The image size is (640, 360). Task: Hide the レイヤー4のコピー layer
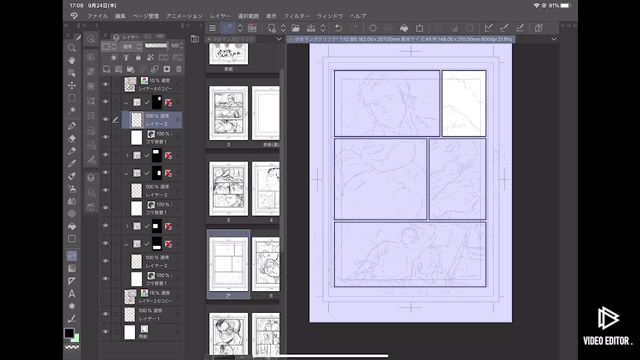pyautogui.click(x=105, y=84)
